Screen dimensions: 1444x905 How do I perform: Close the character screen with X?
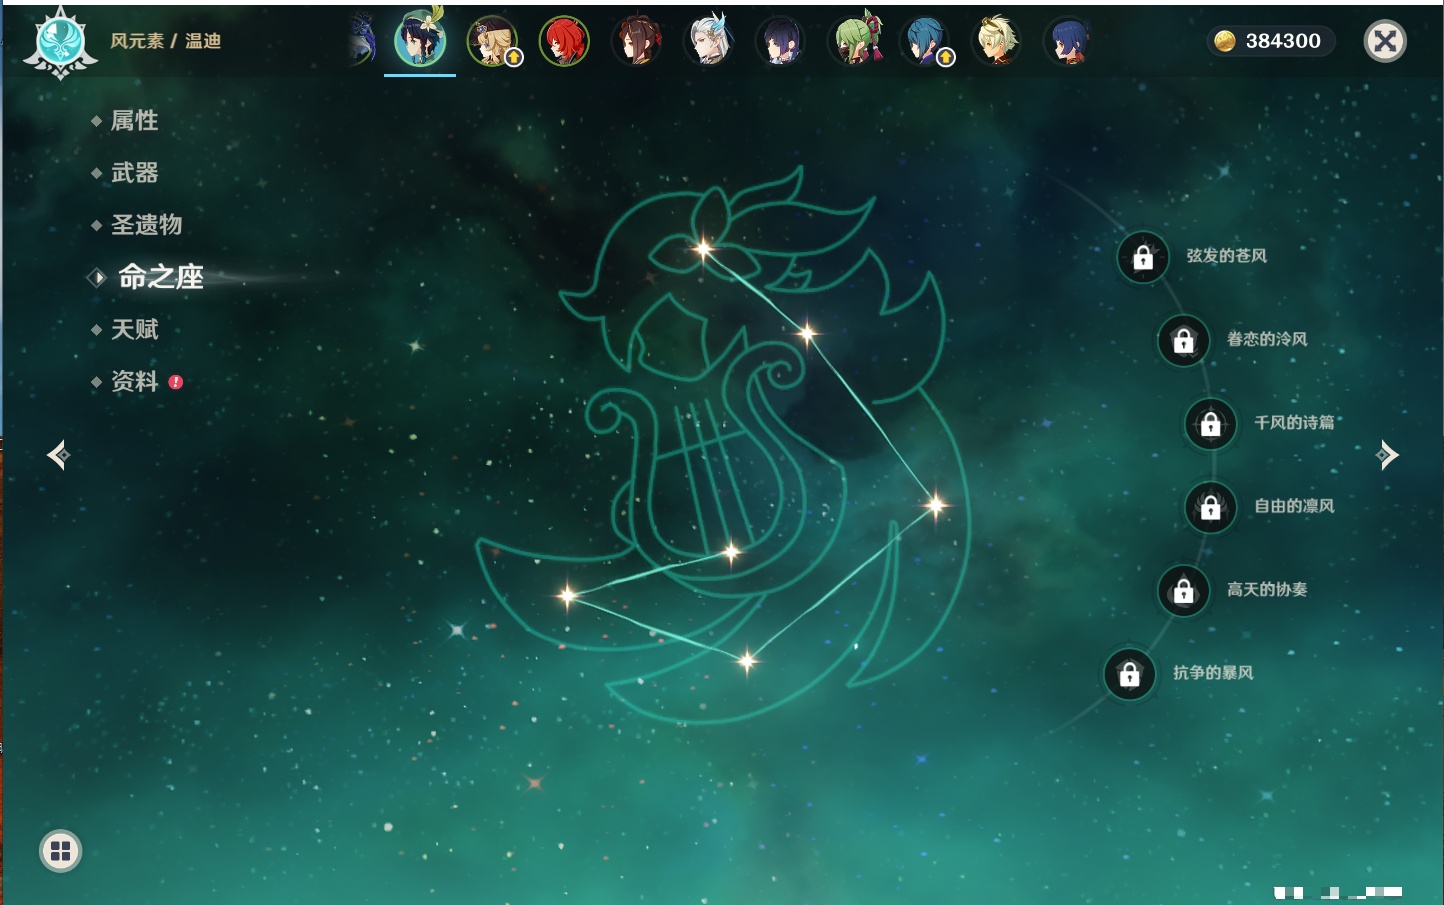coord(1385,41)
